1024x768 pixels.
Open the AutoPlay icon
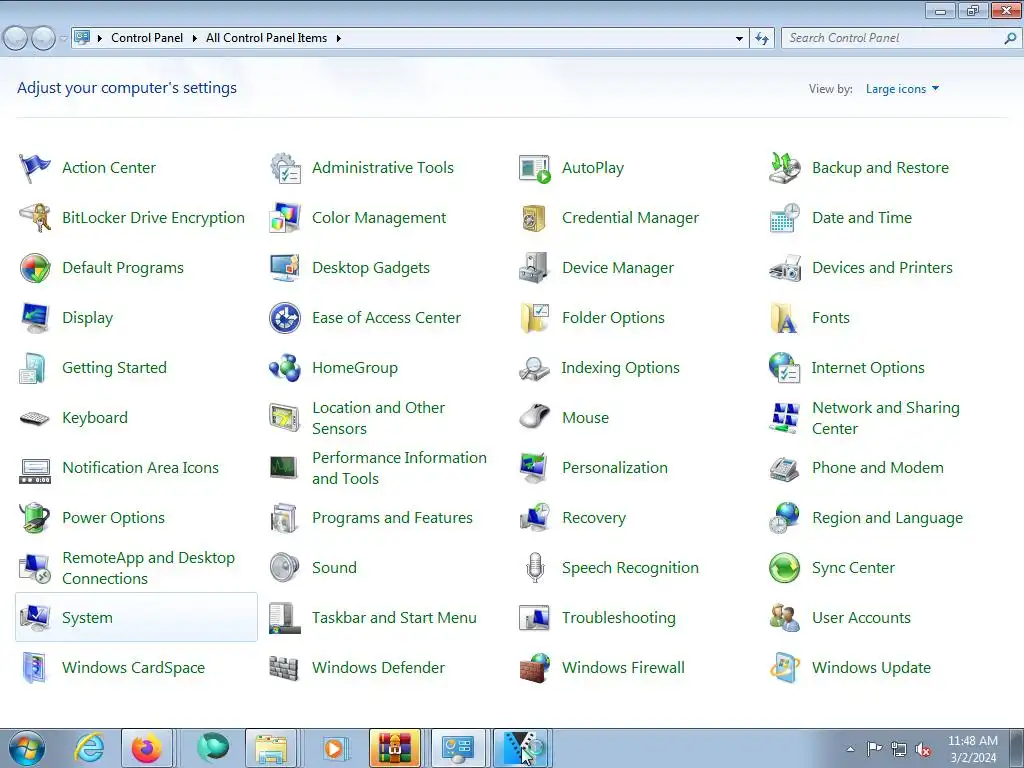pos(534,168)
